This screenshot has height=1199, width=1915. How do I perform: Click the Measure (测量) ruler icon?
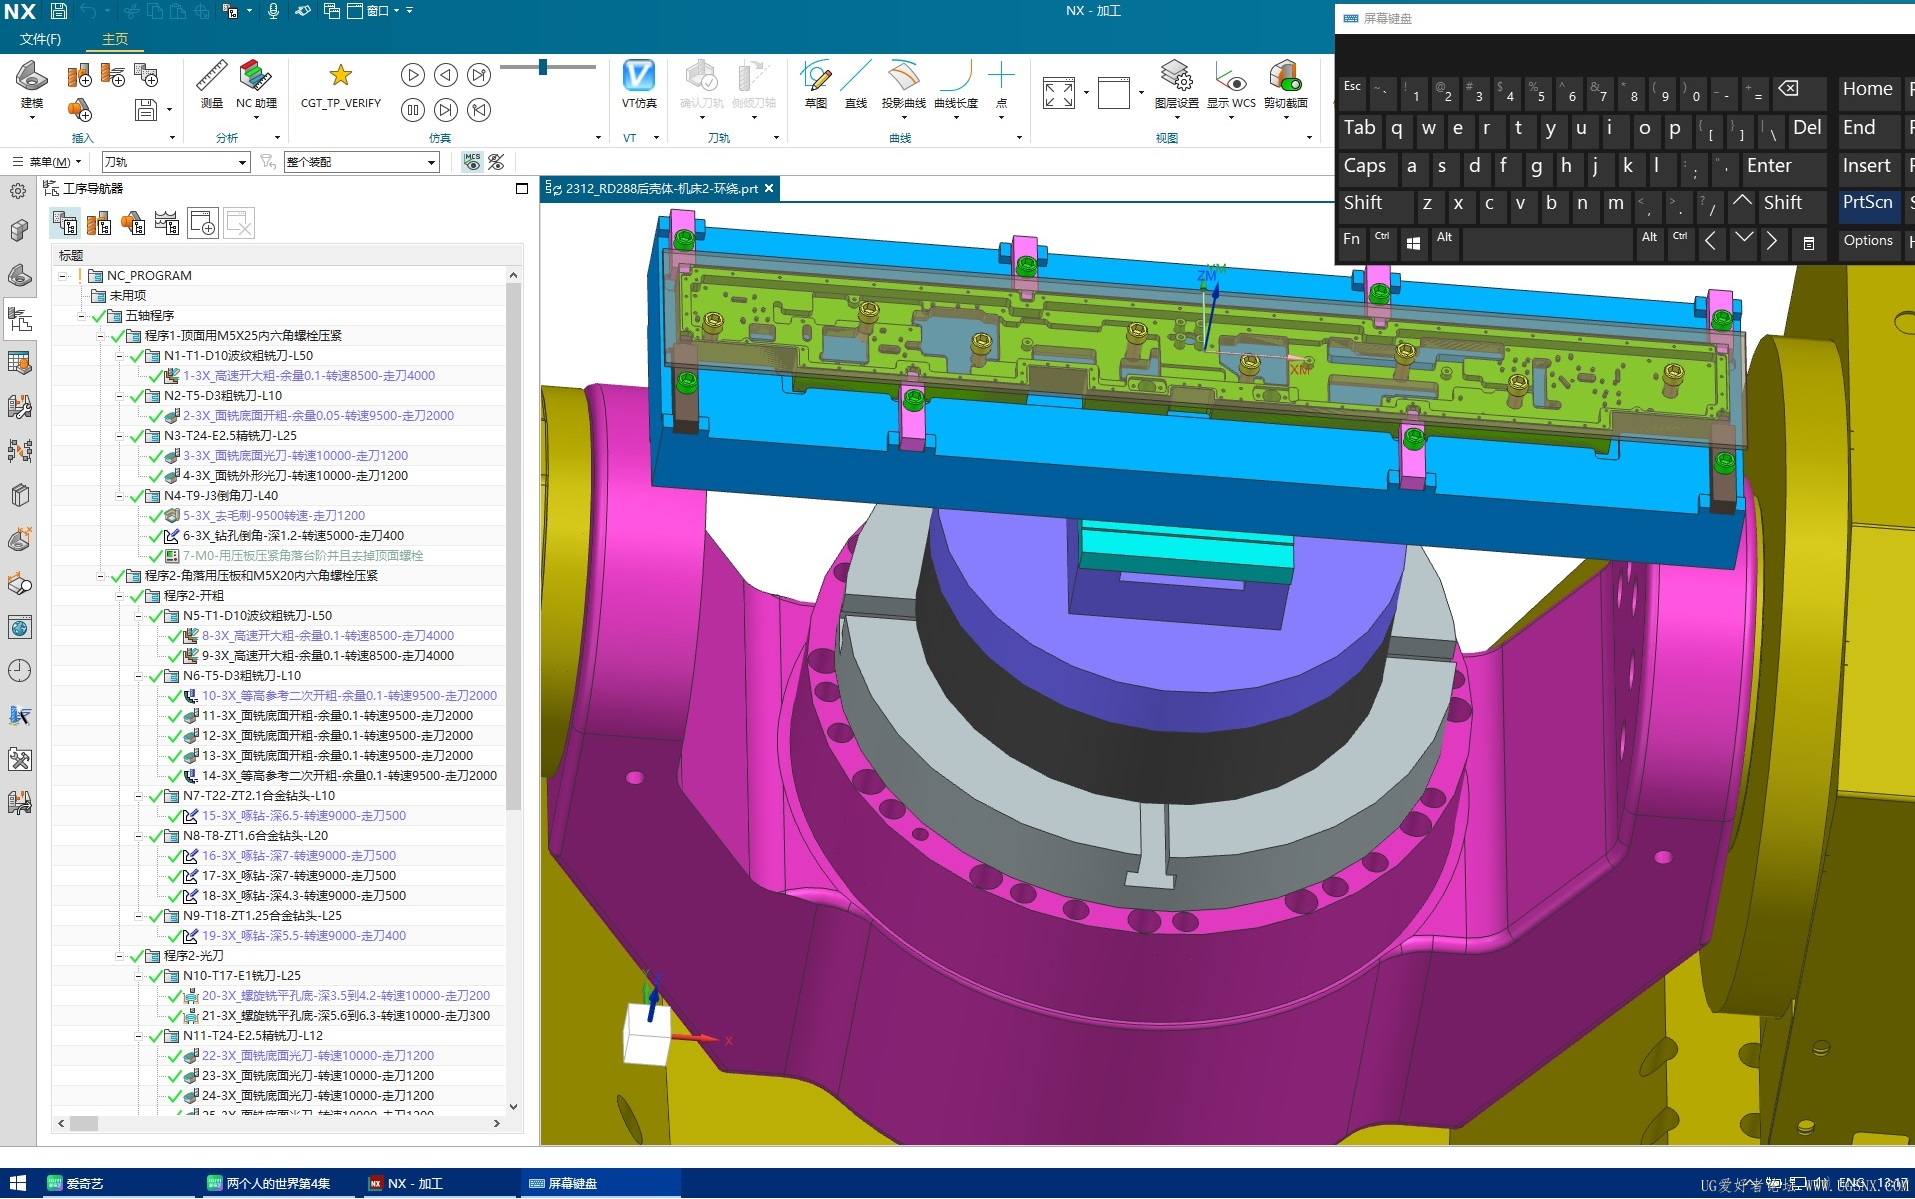pyautogui.click(x=211, y=76)
